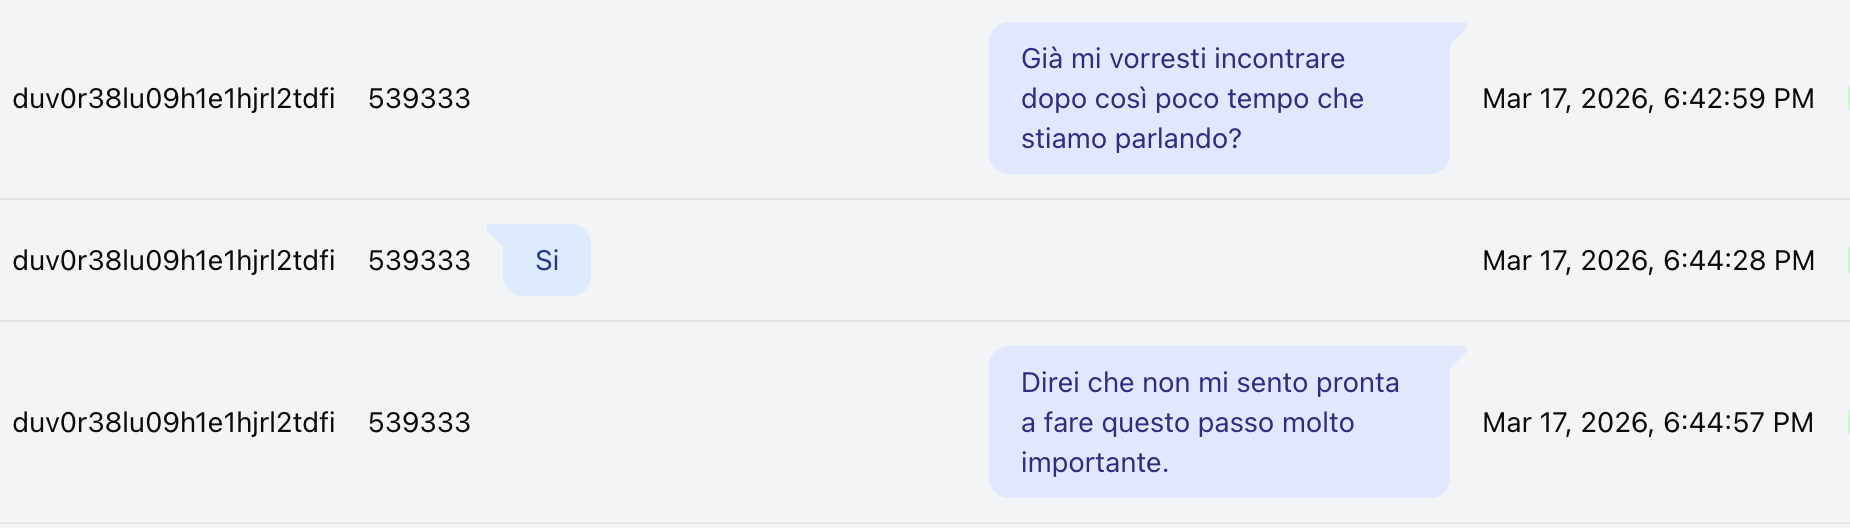Screen dimensions: 1850x528
Task: Click the word 'importante.' in the last message
Action: tap(1095, 462)
